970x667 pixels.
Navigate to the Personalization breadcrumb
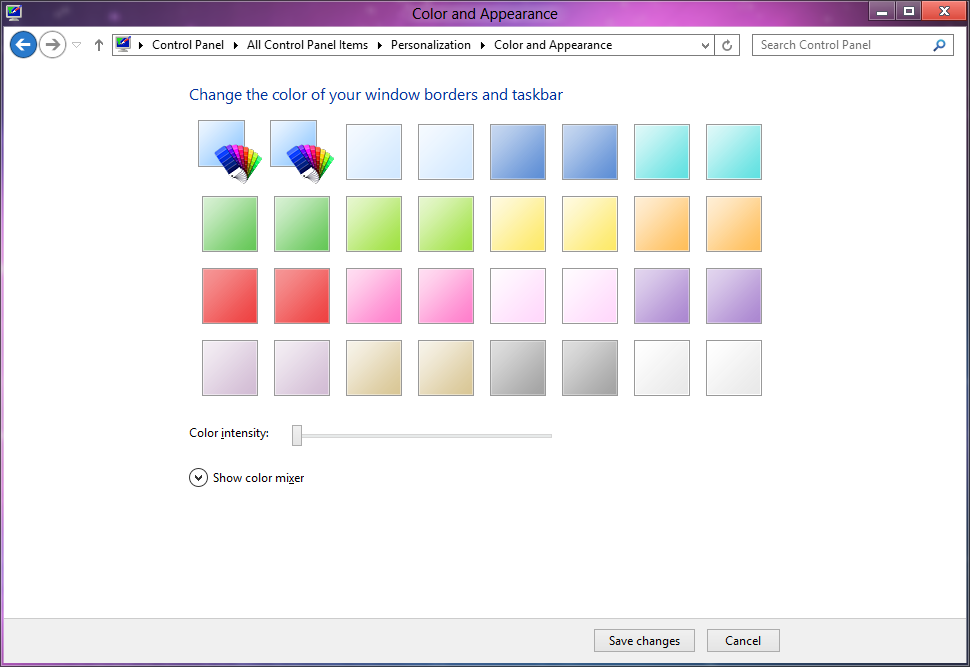[431, 45]
